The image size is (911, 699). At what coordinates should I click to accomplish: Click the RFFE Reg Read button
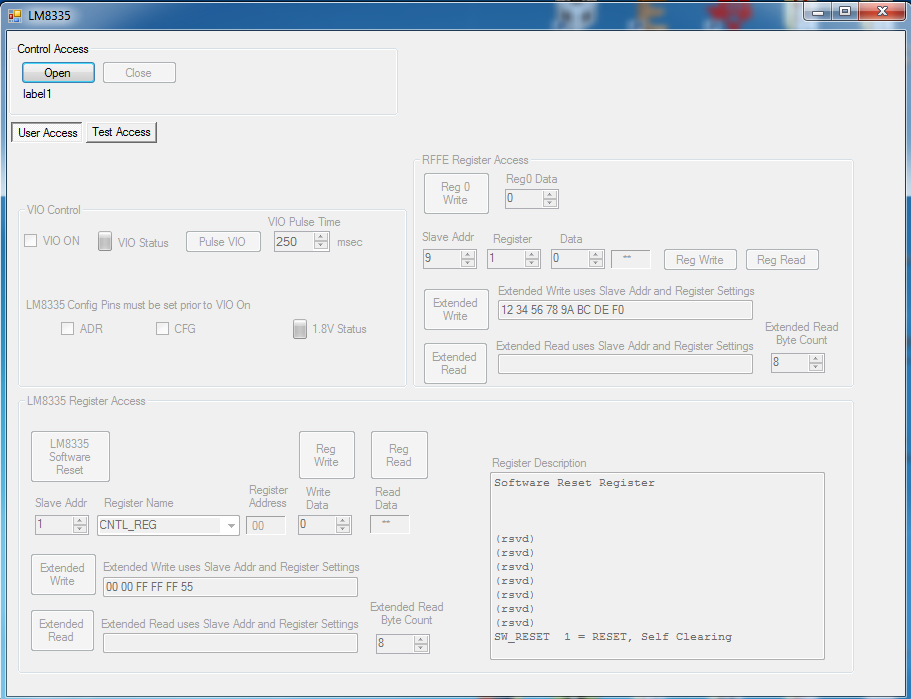click(781, 260)
